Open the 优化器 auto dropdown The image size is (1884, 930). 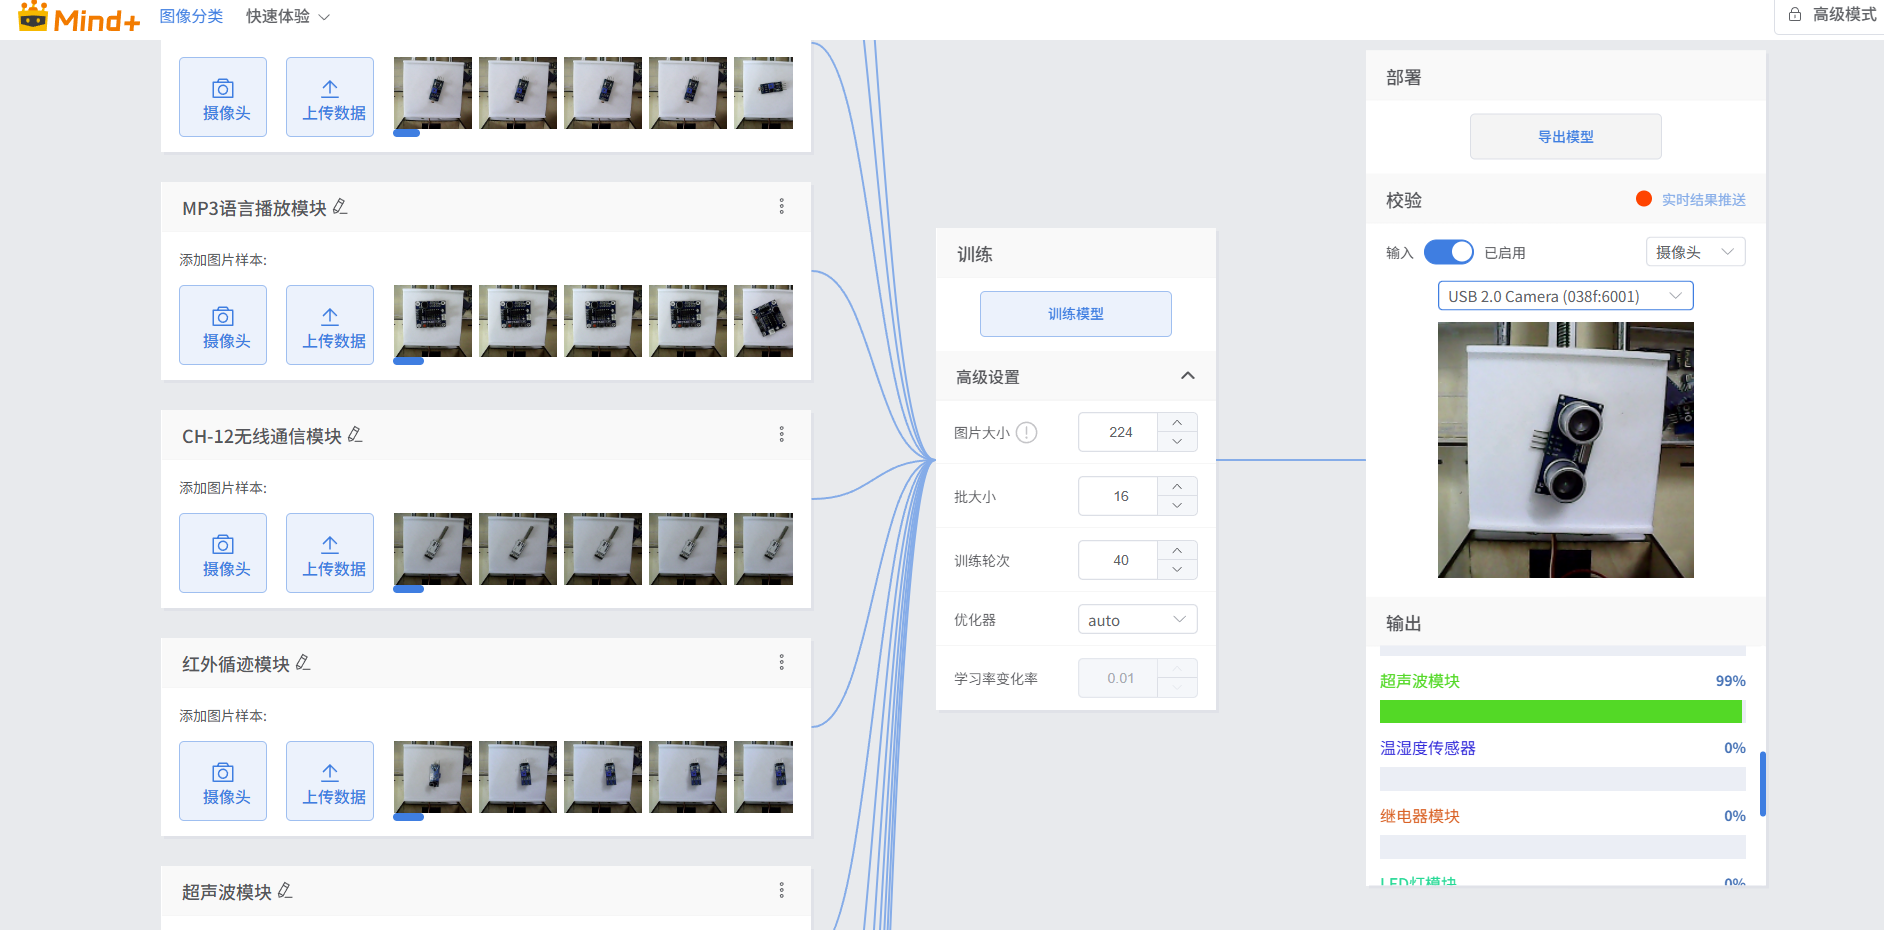point(1137,620)
